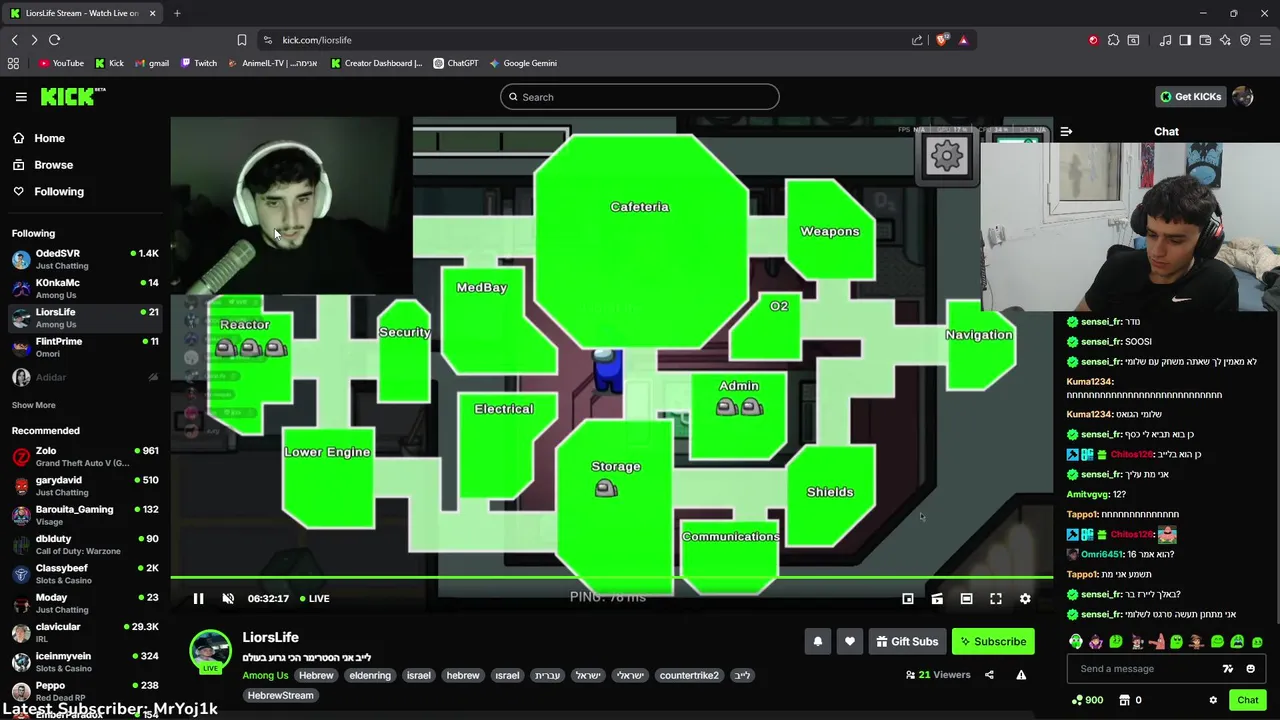
Task: Open FlintPrime channel in Following list
Action: tap(85, 347)
